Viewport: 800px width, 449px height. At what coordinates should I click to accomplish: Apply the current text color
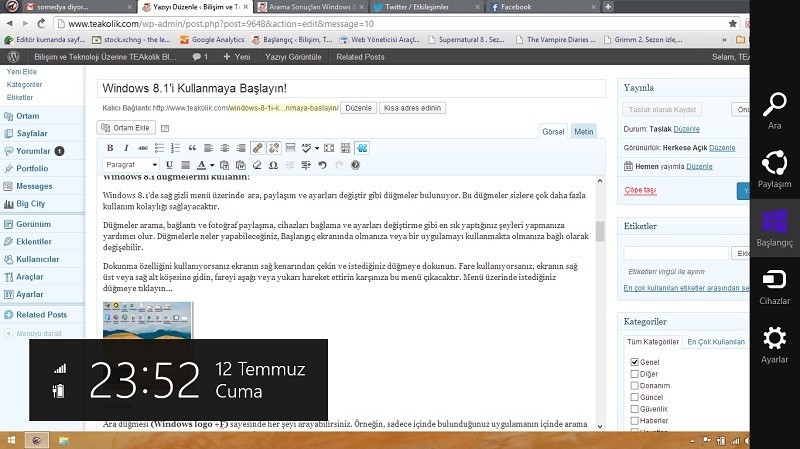(x=202, y=165)
